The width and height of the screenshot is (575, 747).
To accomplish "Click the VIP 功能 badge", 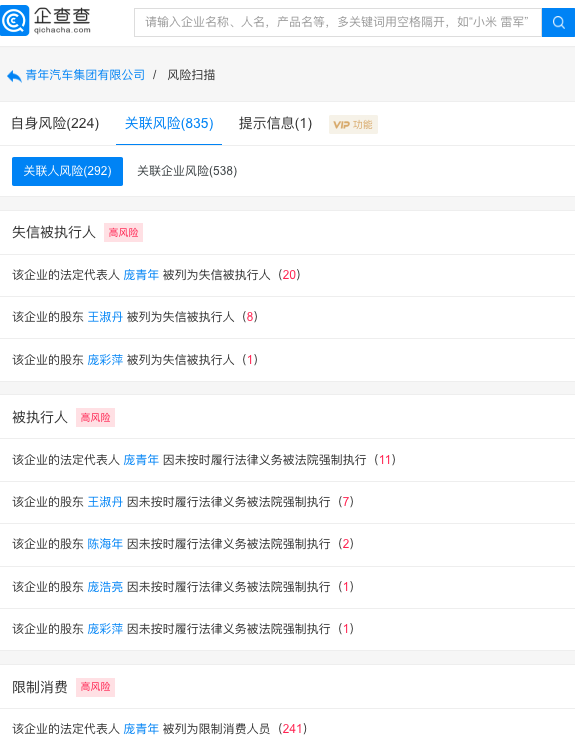I will (x=353, y=124).
